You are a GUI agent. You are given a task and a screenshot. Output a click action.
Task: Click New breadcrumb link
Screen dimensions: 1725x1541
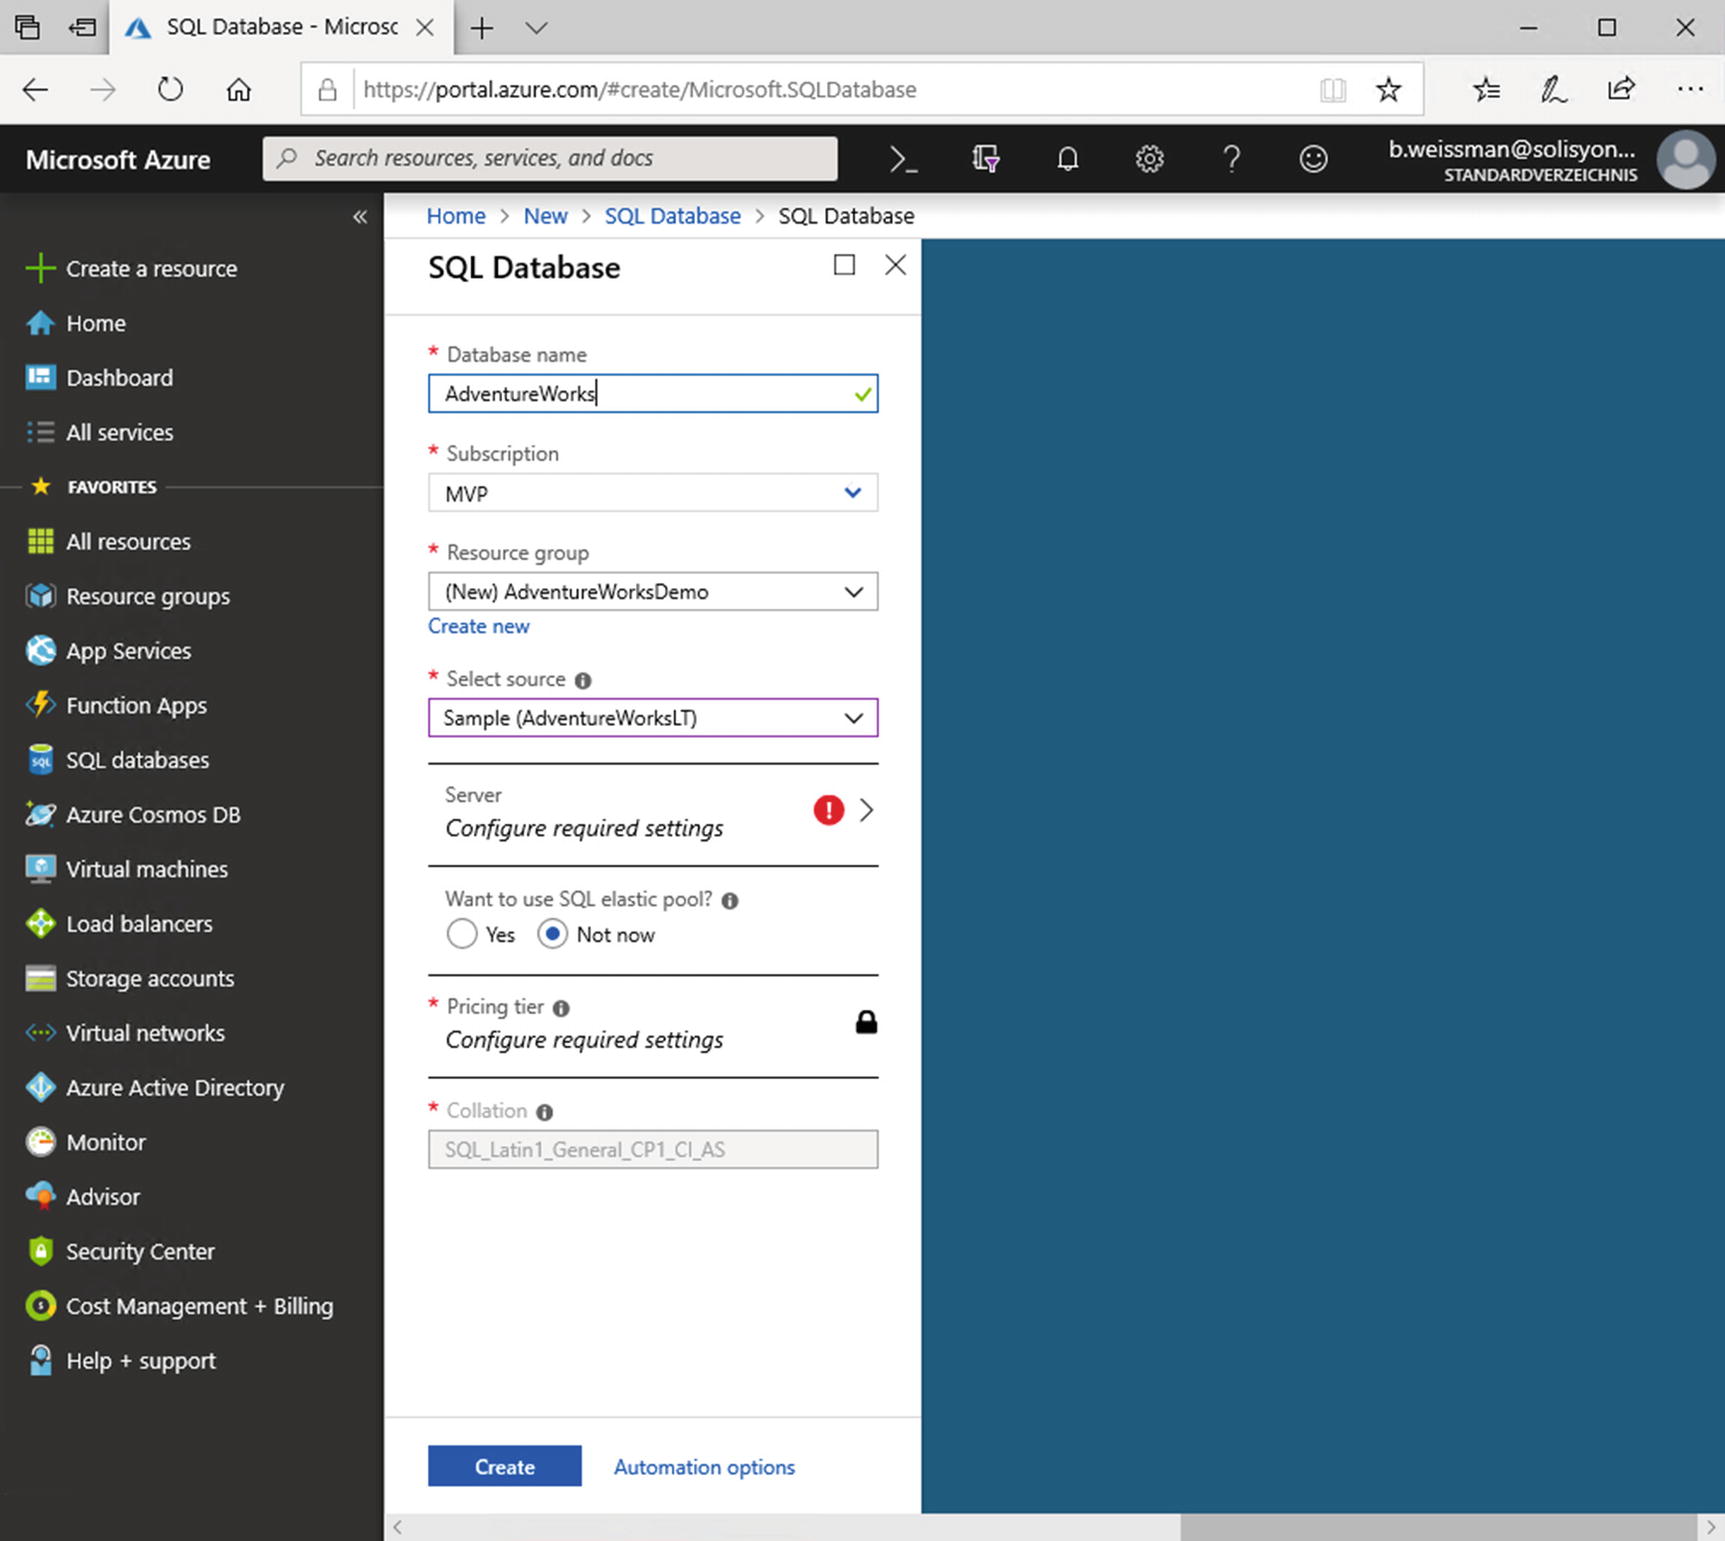pyautogui.click(x=545, y=216)
